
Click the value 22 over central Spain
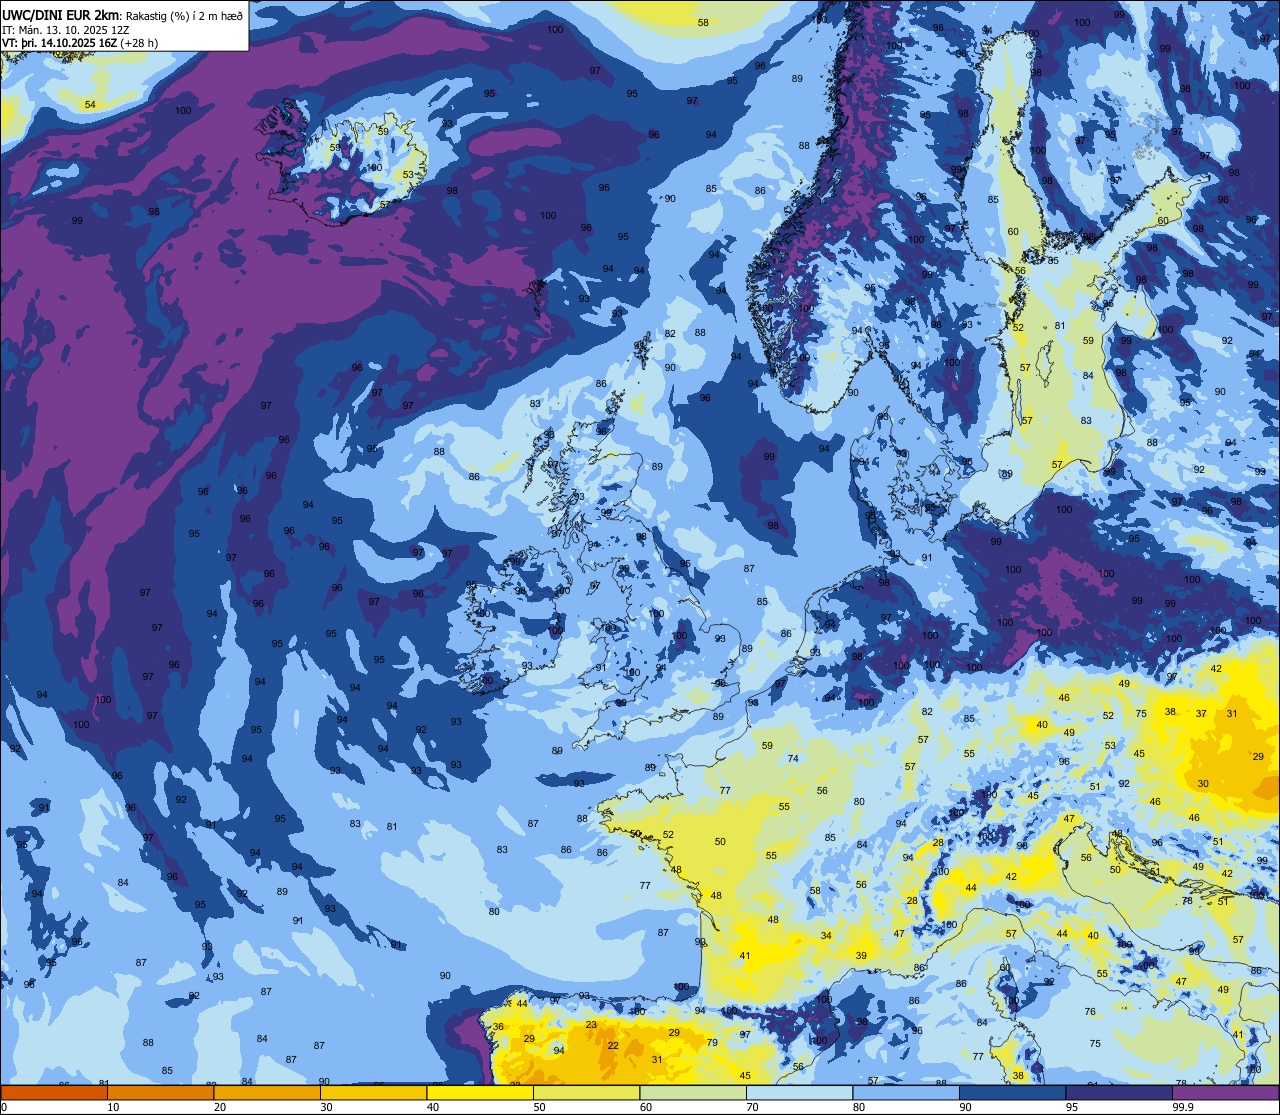pyautogui.click(x=613, y=1046)
